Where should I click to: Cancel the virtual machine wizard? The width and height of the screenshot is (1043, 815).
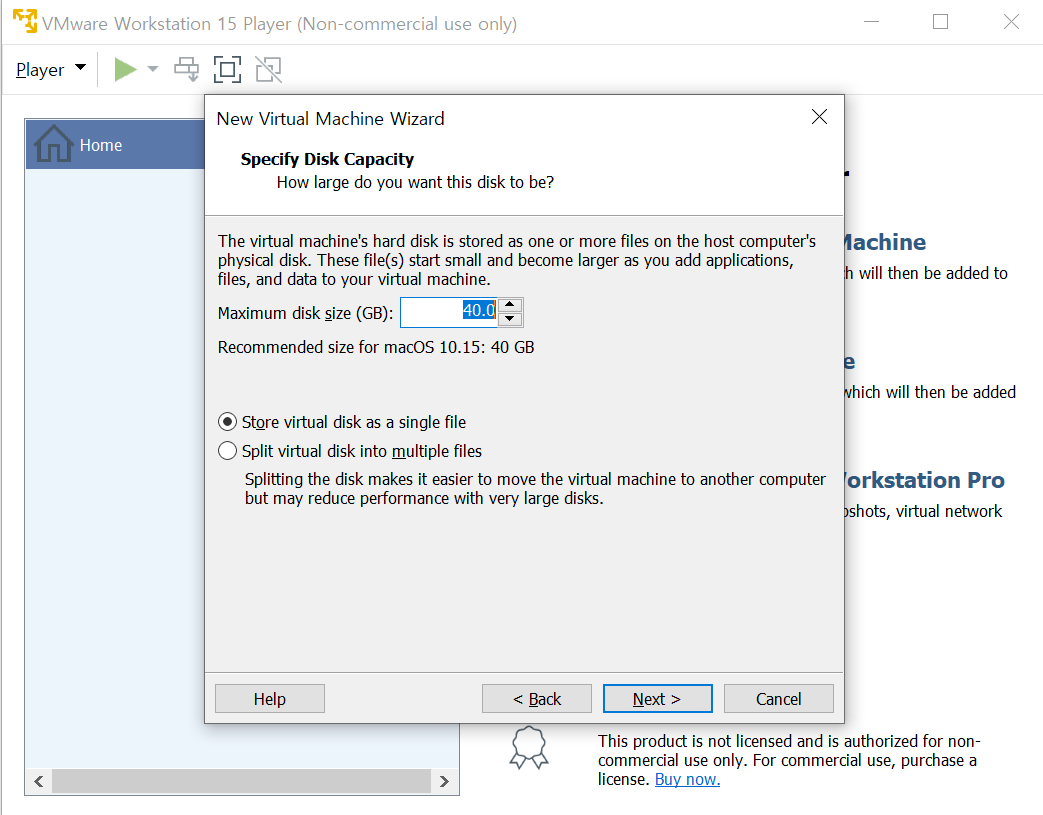tap(778, 699)
